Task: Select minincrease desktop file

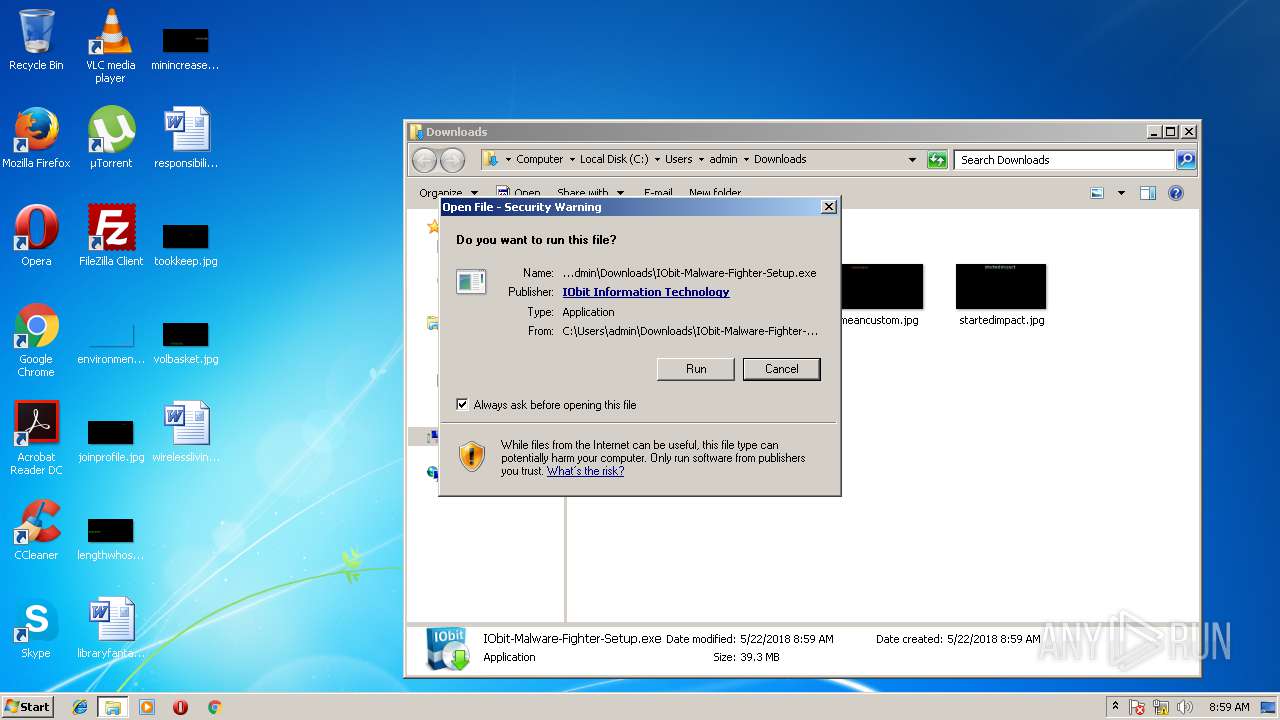Action: click(x=186, y=49)
